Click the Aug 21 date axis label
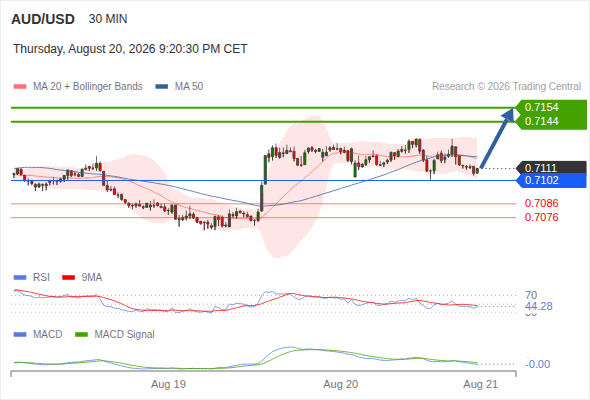590x400 pixels. [x=481, y=384]
